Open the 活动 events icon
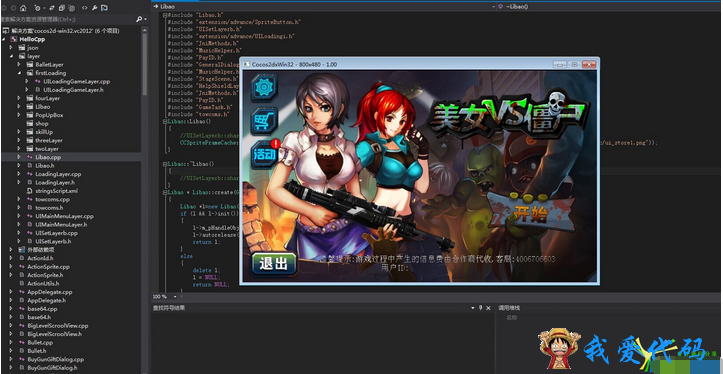 pyautogui.click(x=265, y=154)
